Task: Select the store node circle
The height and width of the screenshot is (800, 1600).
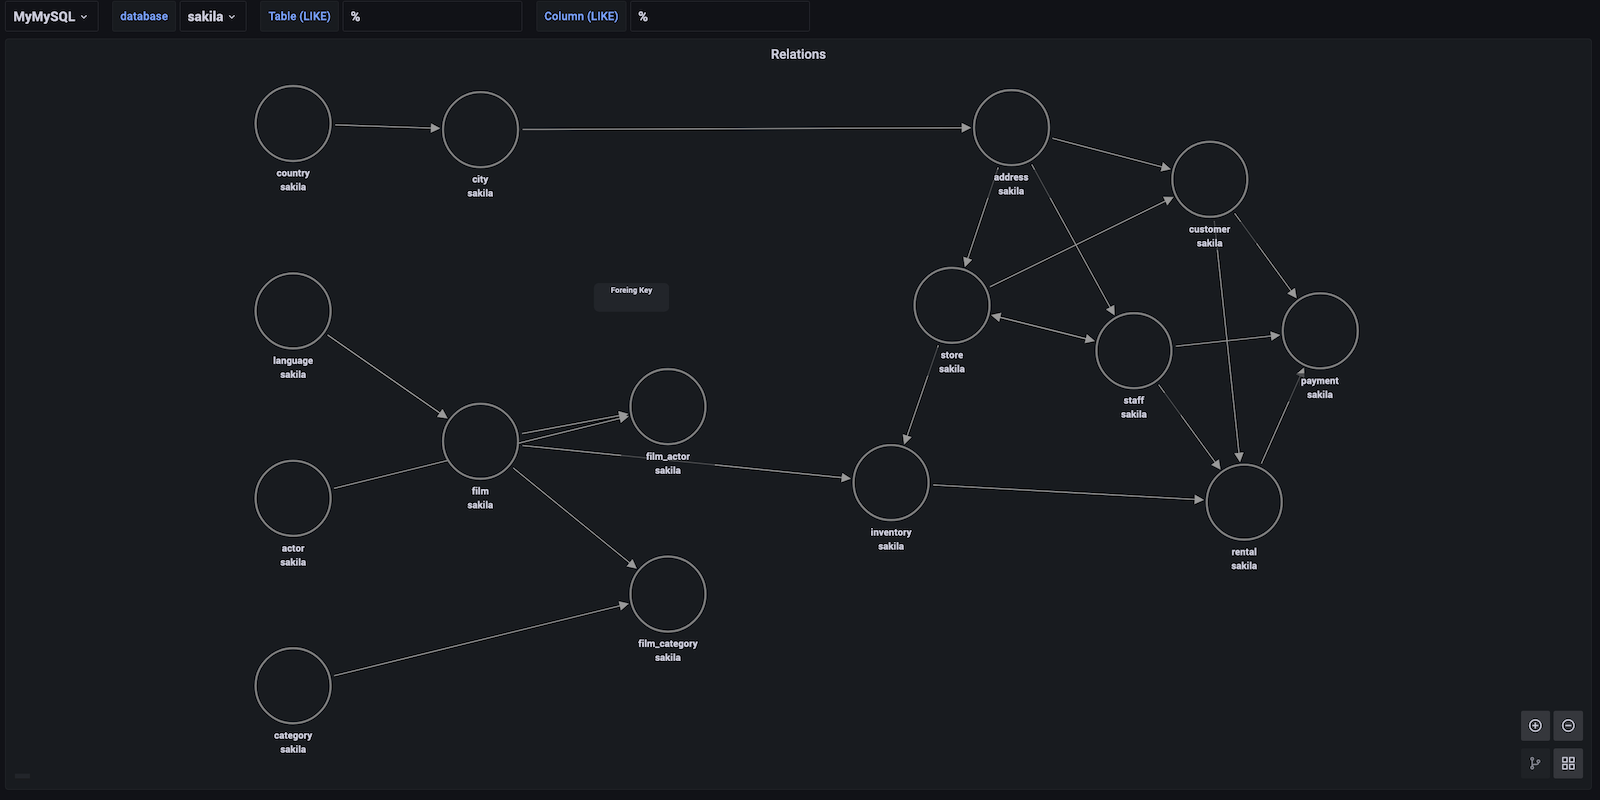Action: click(952, 305)
